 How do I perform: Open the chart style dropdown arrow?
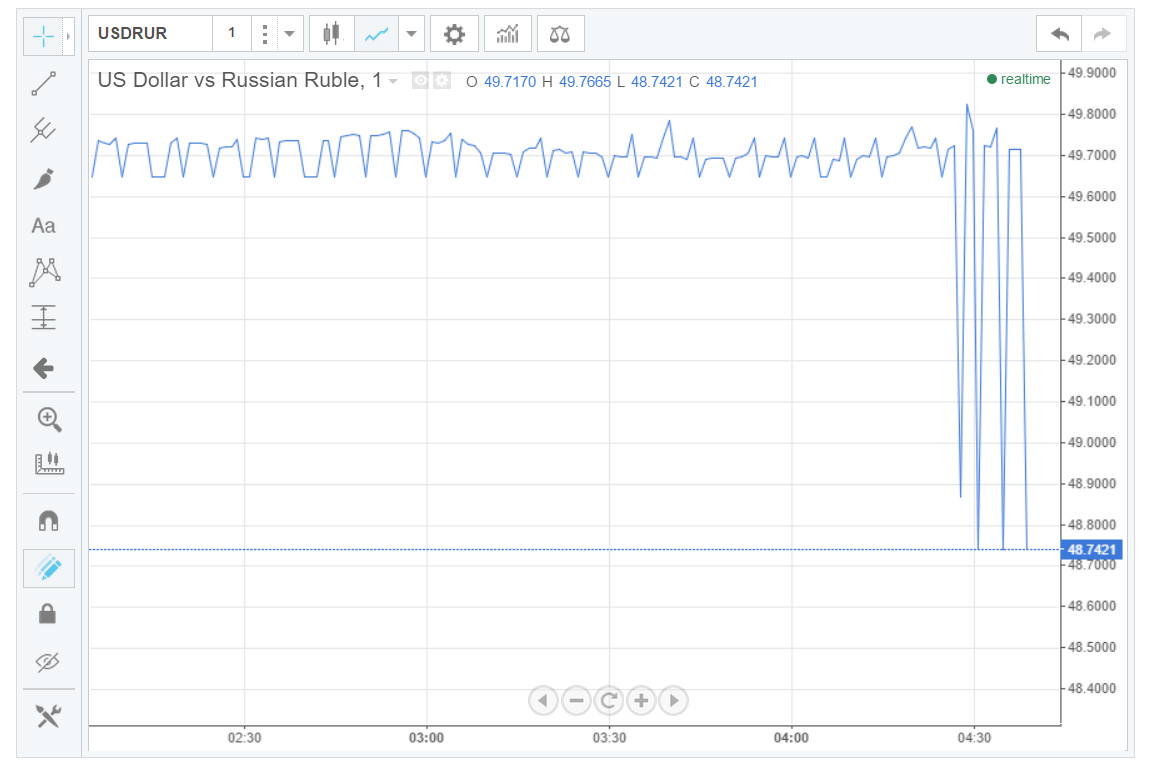(411, 34)
